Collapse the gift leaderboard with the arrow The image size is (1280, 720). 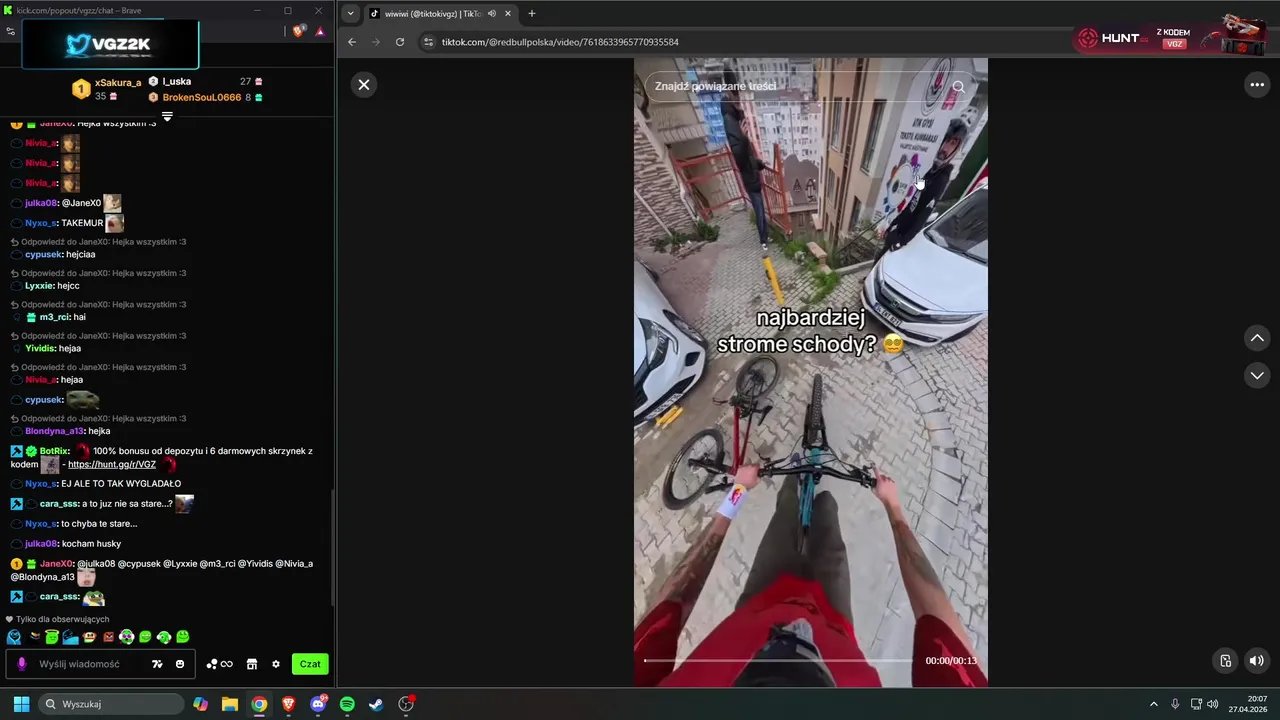[x=167, y=116]
